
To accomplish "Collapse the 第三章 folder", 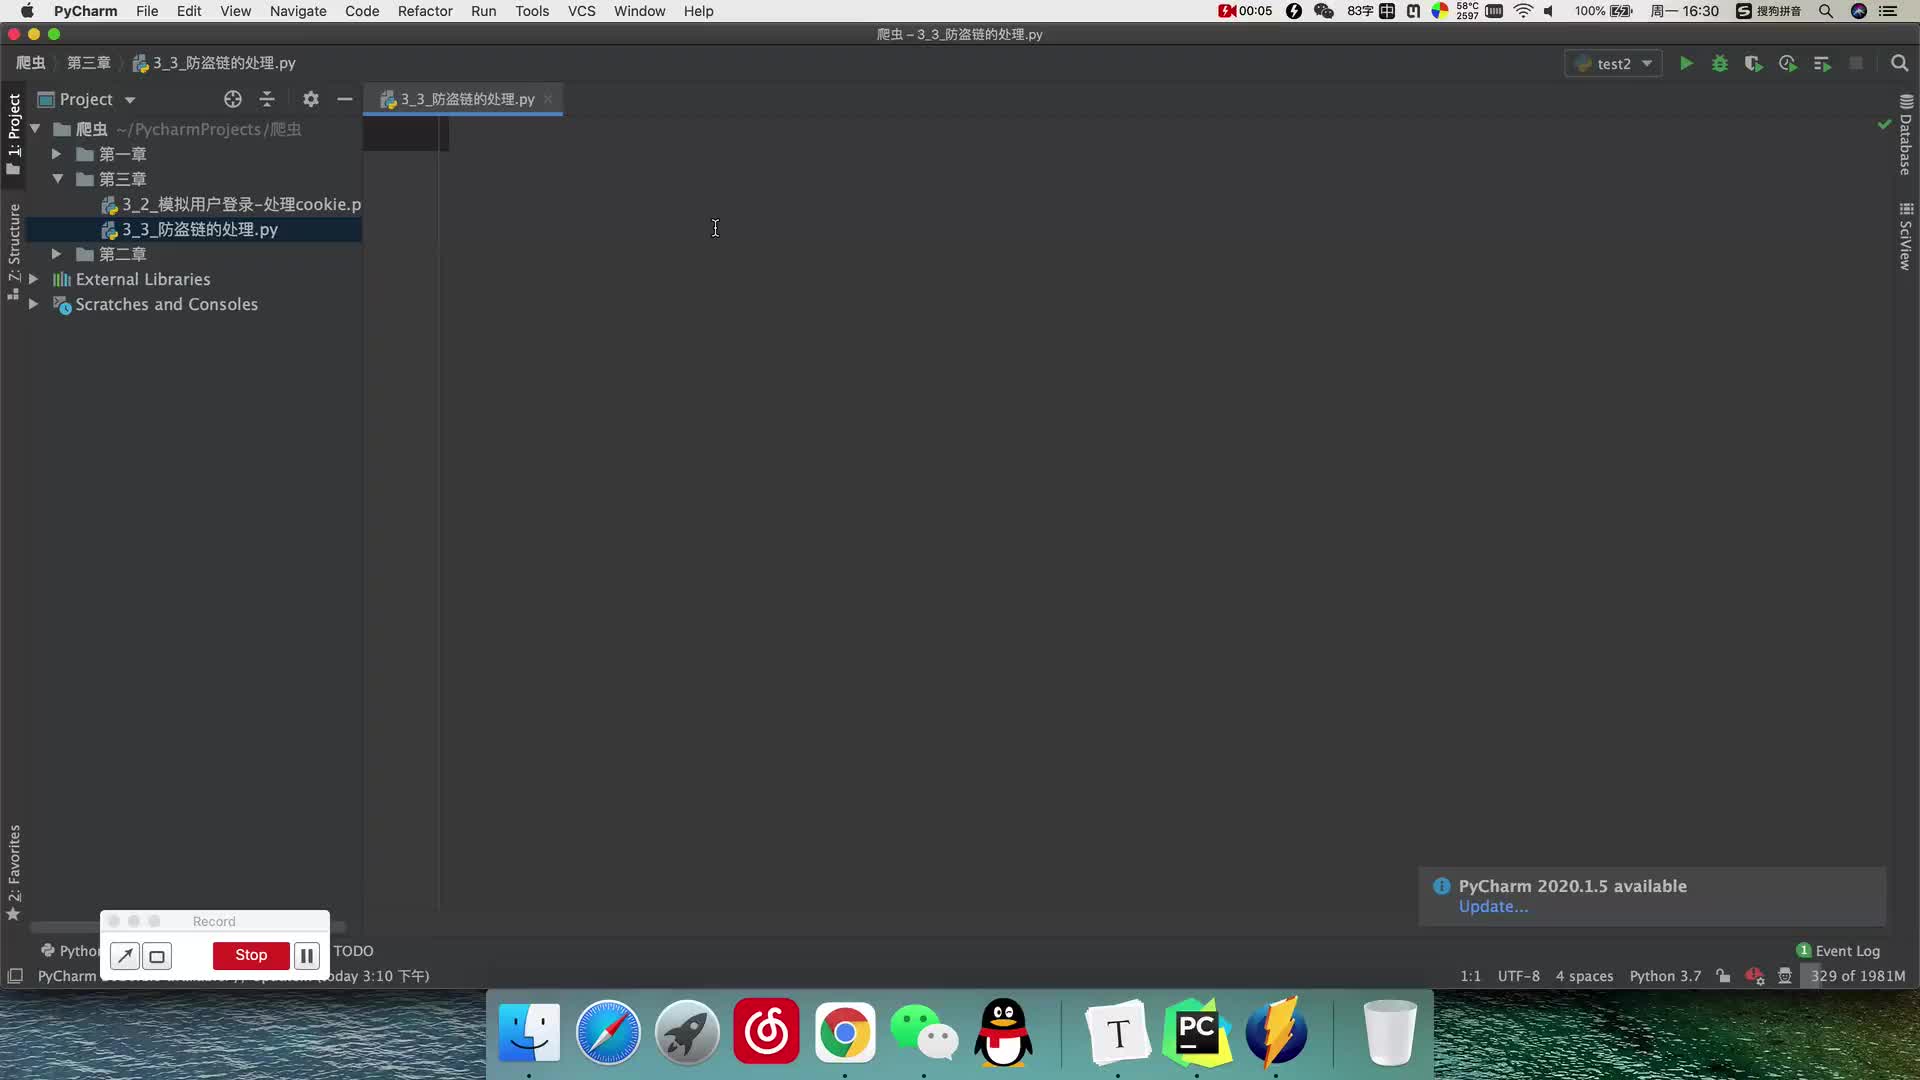I will [57, 179].
